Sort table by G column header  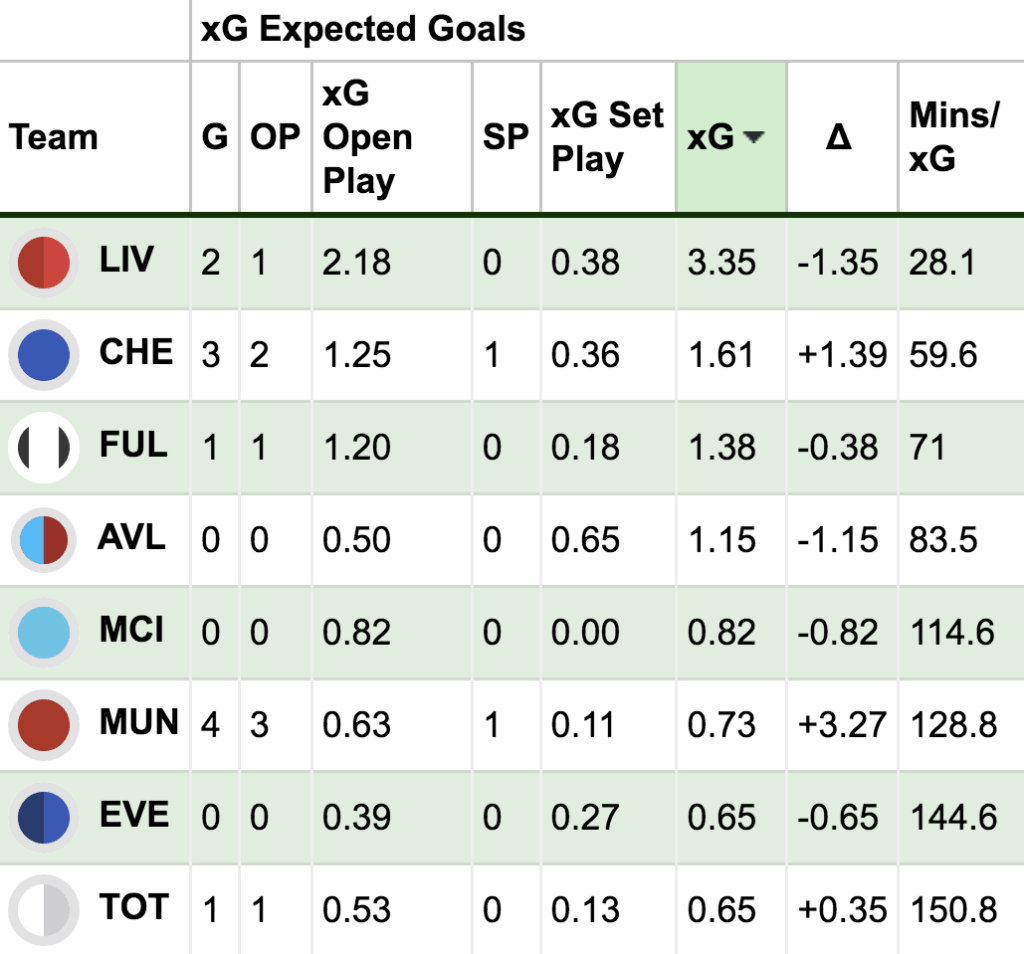click(x=215, y=138)
